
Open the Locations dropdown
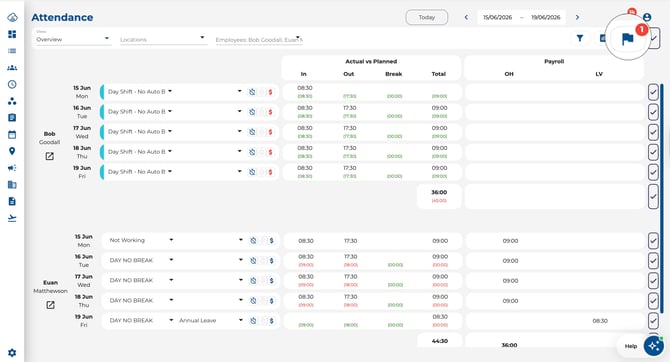coord(163,38)
